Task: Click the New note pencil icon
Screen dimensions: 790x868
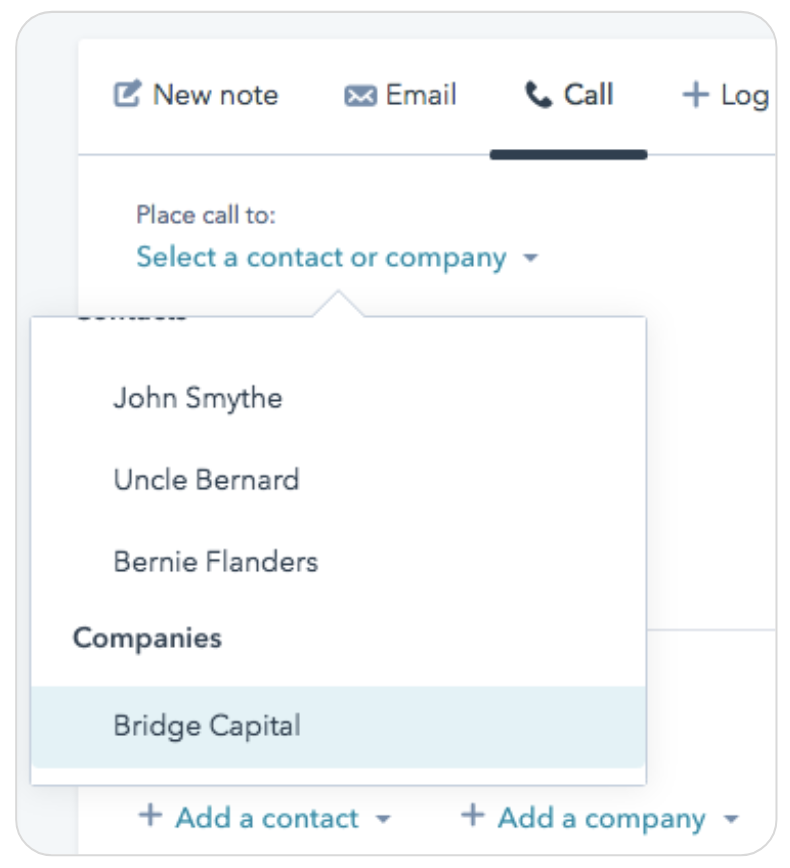Action: coord(127,94)
